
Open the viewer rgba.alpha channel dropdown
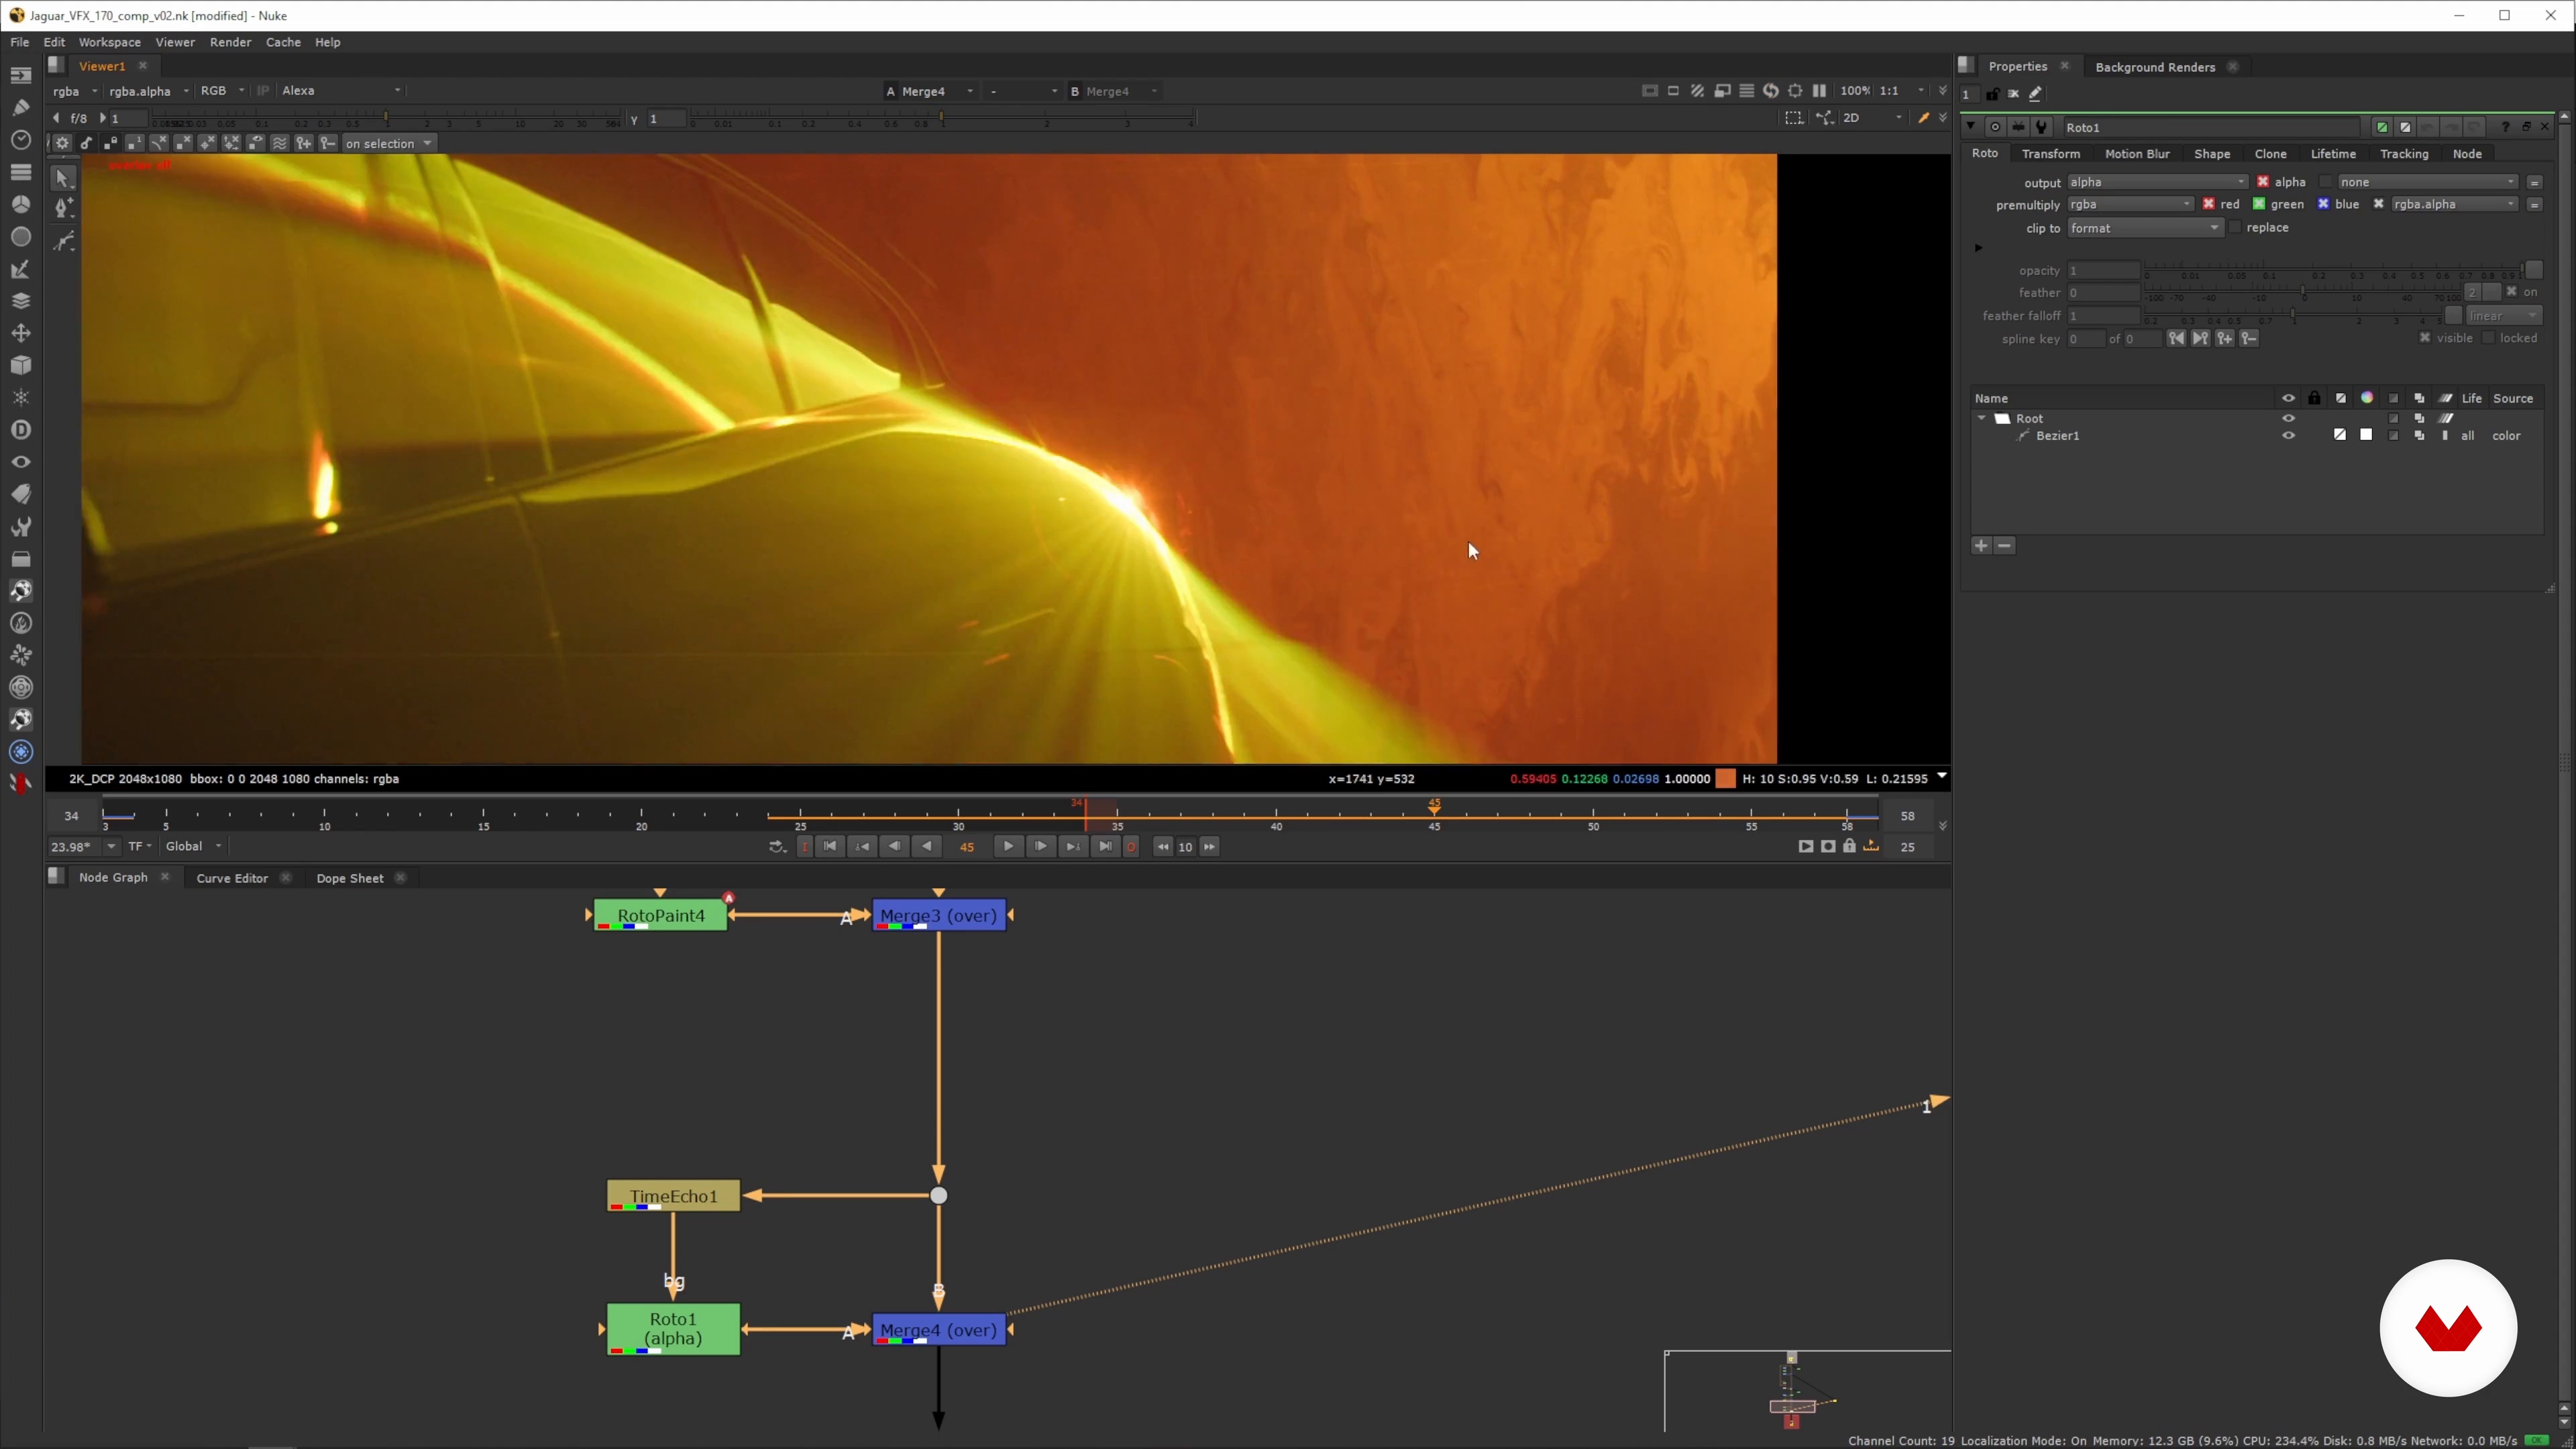pyautogui.click(x=149, y=91)
